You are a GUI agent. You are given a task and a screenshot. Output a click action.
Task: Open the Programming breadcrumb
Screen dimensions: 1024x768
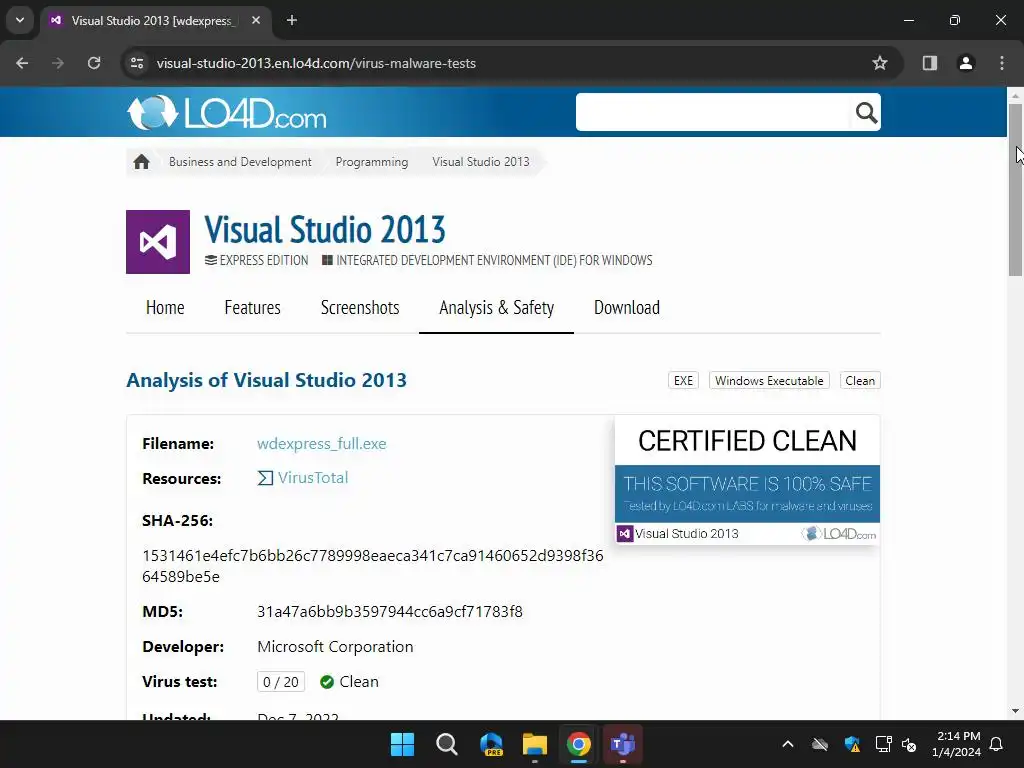(372, 162)
